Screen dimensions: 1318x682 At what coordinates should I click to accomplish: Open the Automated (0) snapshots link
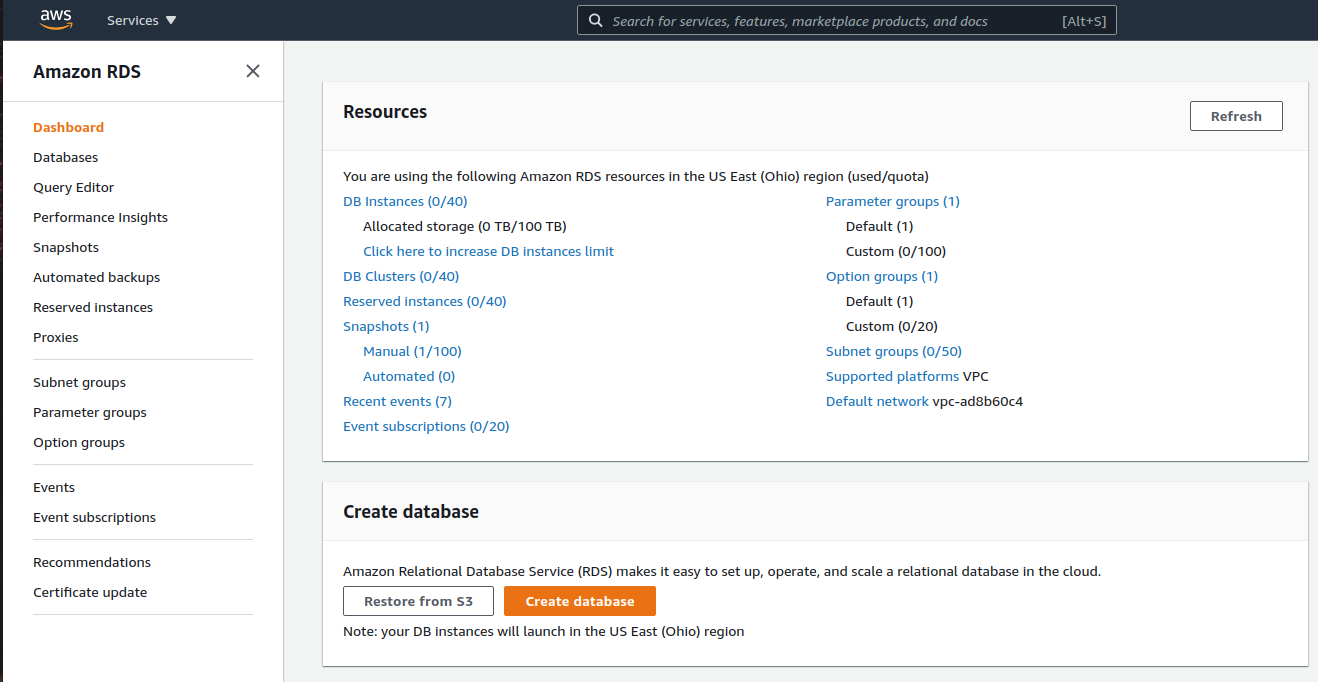[409, 376]
